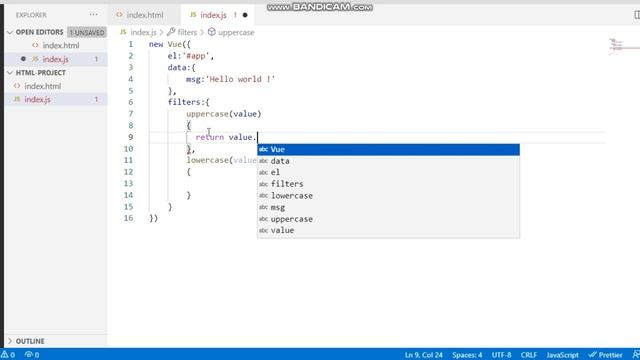
Task: Click the watch count eye icon in status bar
Action: (32, 355)
